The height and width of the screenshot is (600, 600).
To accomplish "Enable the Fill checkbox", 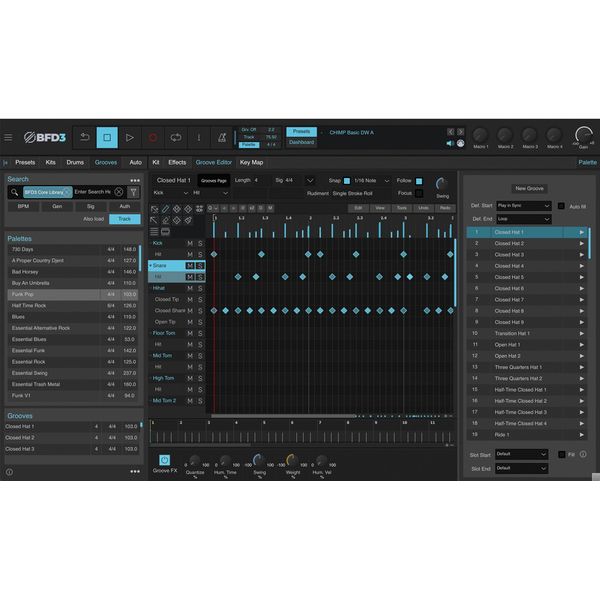I will (x=561, y=455).
